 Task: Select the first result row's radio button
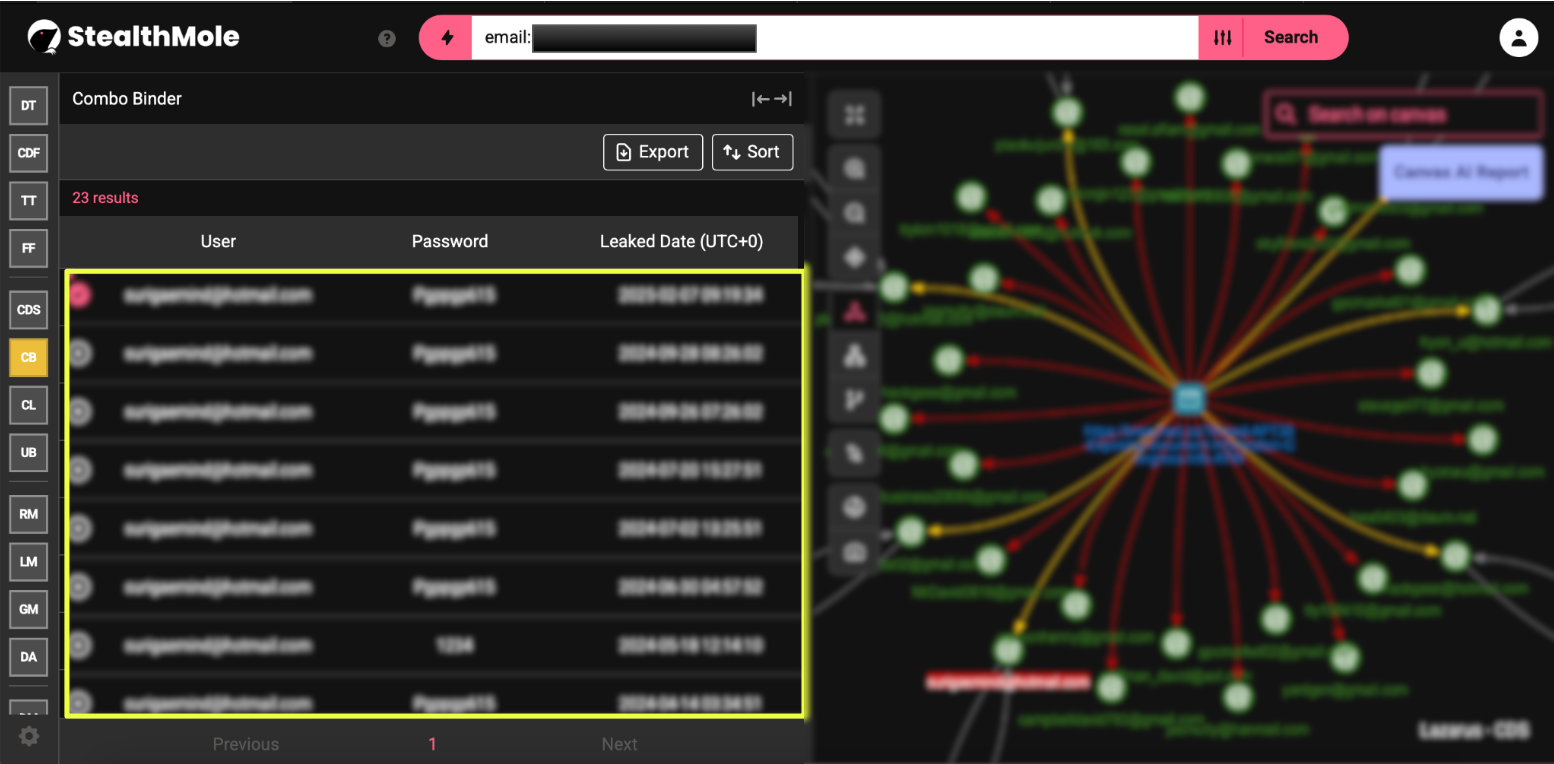click(79, 295)
